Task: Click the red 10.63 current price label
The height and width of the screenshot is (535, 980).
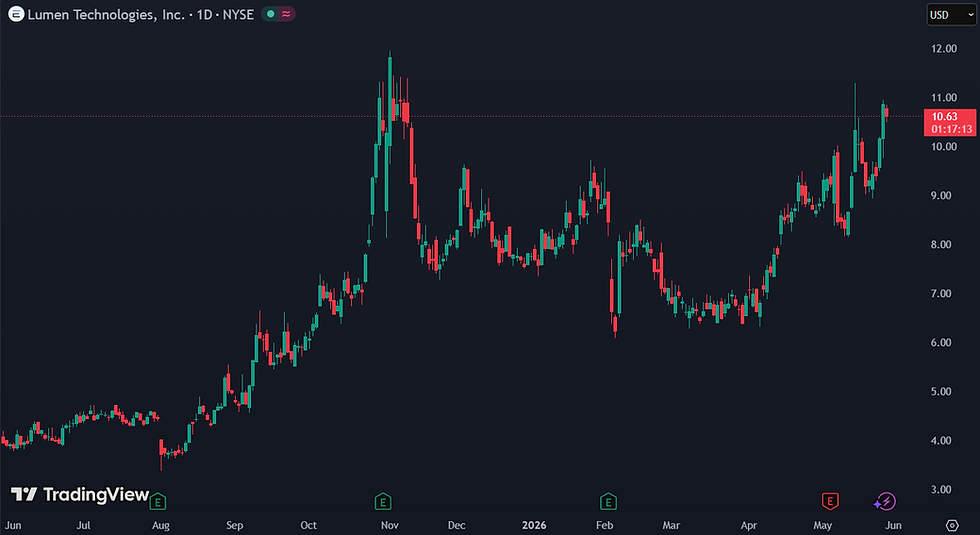Action: coord(944,116)
